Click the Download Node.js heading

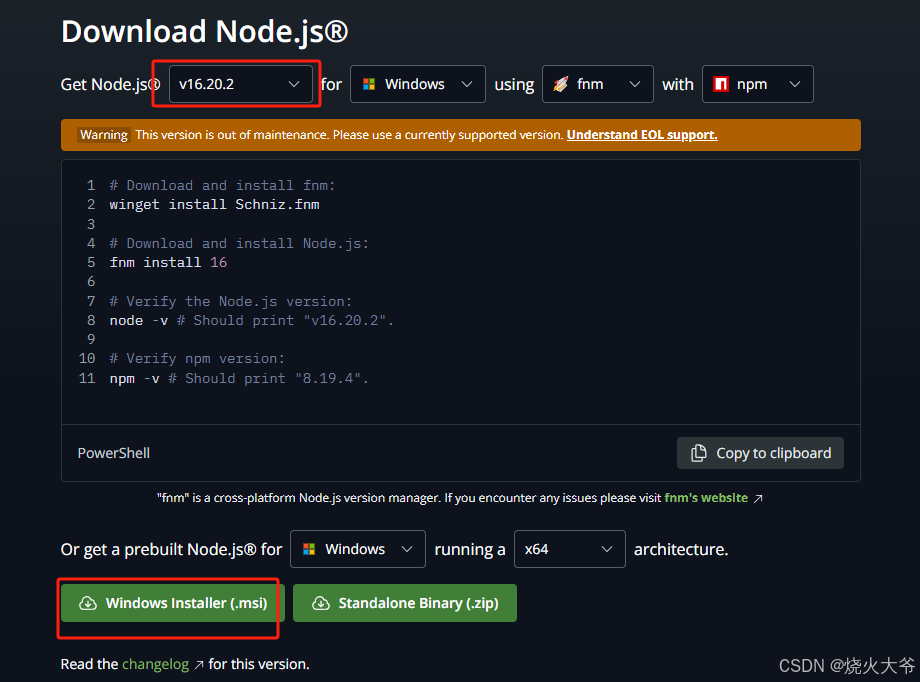[205, 32]
